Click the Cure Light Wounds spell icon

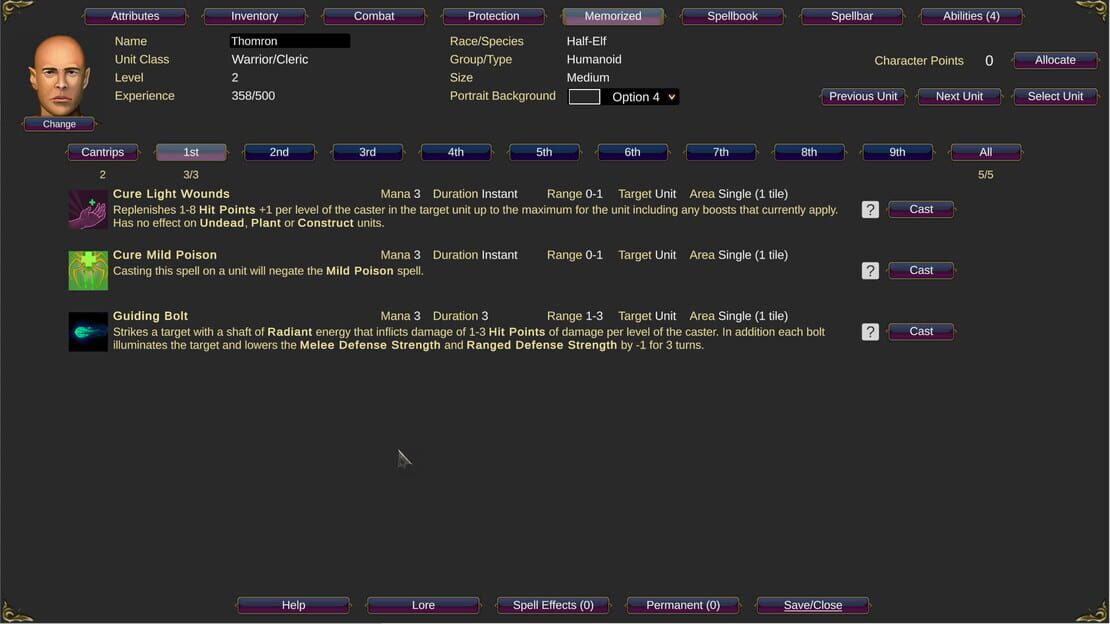pyautogui.click(x=88, y=209)
